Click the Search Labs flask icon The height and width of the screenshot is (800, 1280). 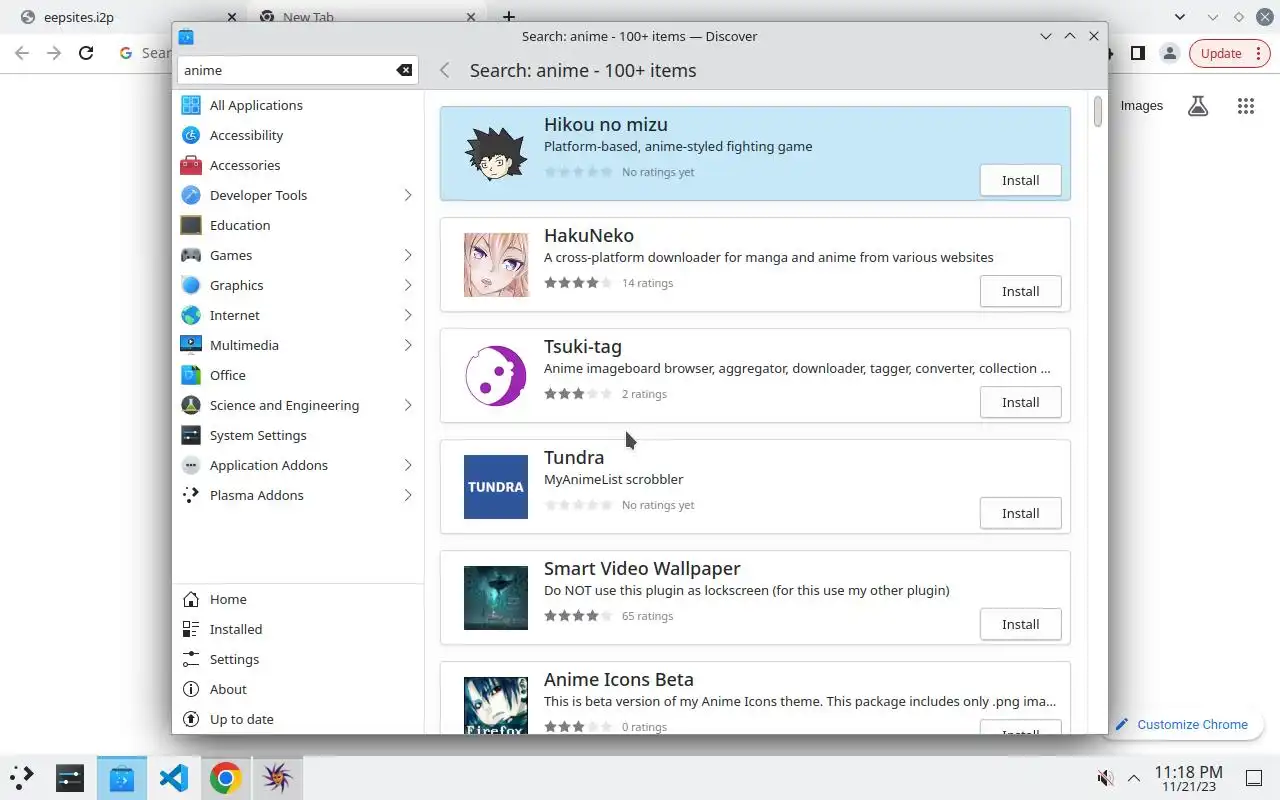point(1198,106)
